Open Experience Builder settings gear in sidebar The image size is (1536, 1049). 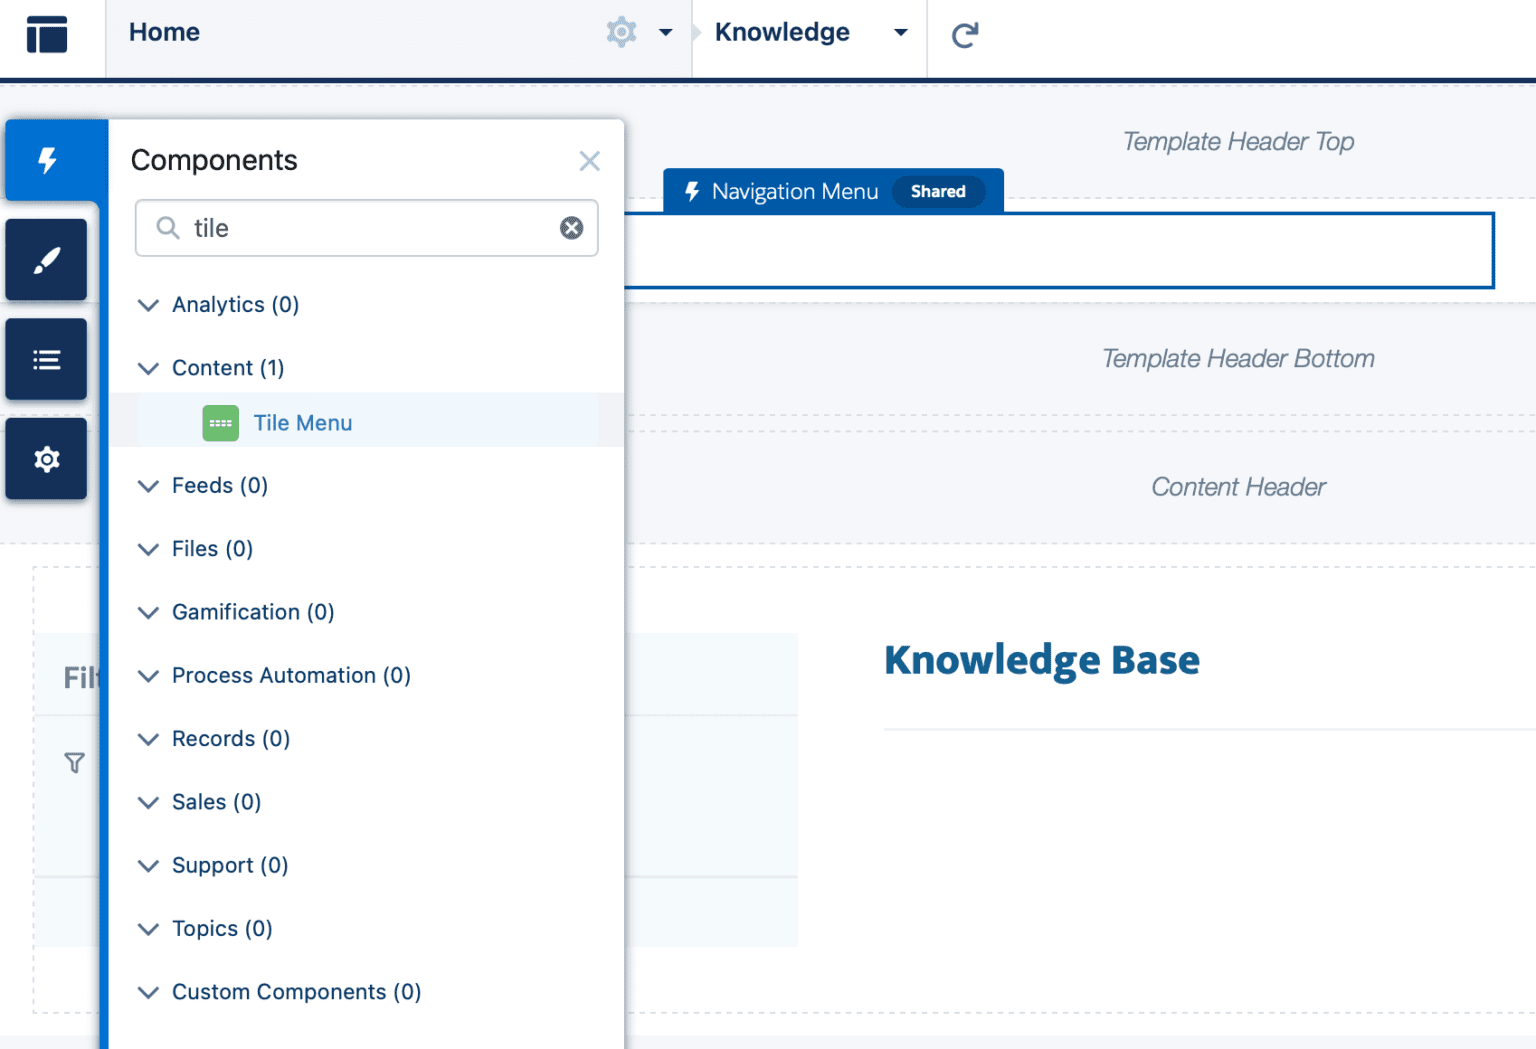click(x=46, y=458)
